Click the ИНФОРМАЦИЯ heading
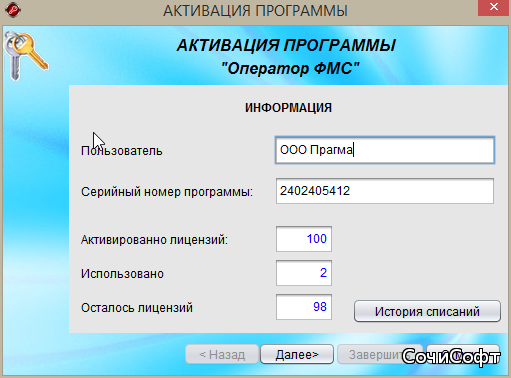The width and height of the screenshot is (511, 378). point(288,108)
